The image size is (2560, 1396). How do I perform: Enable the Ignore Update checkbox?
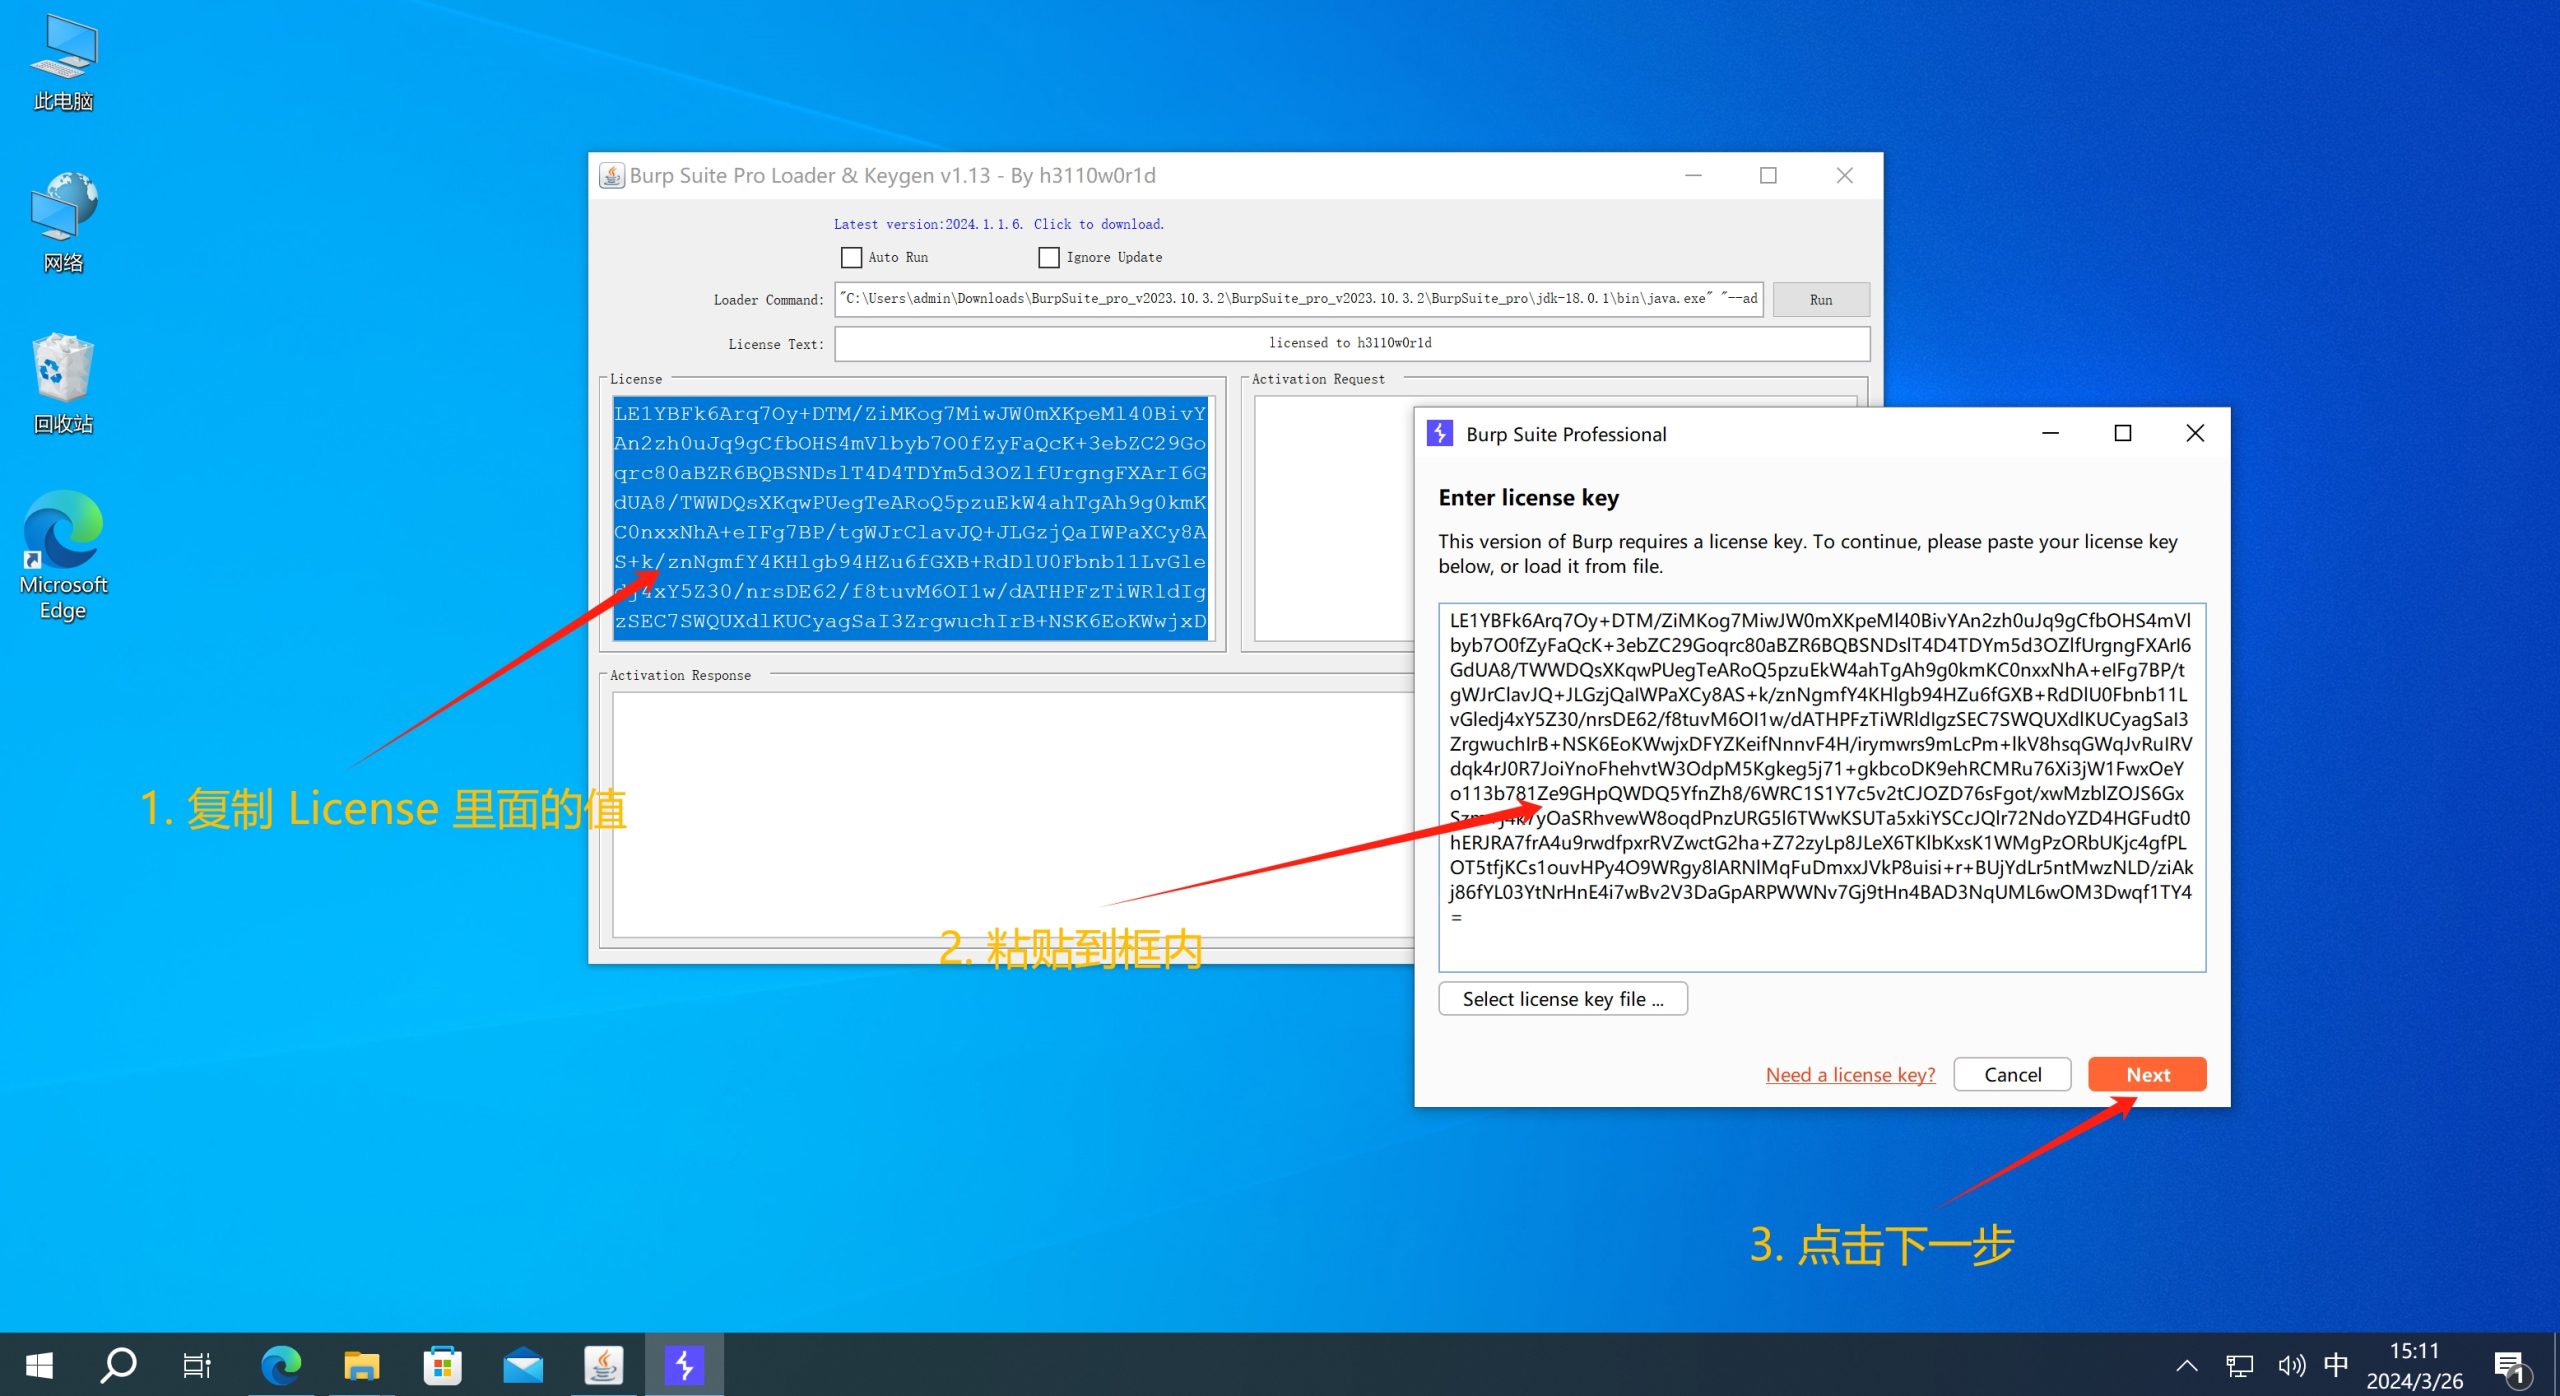(1049, 257)
